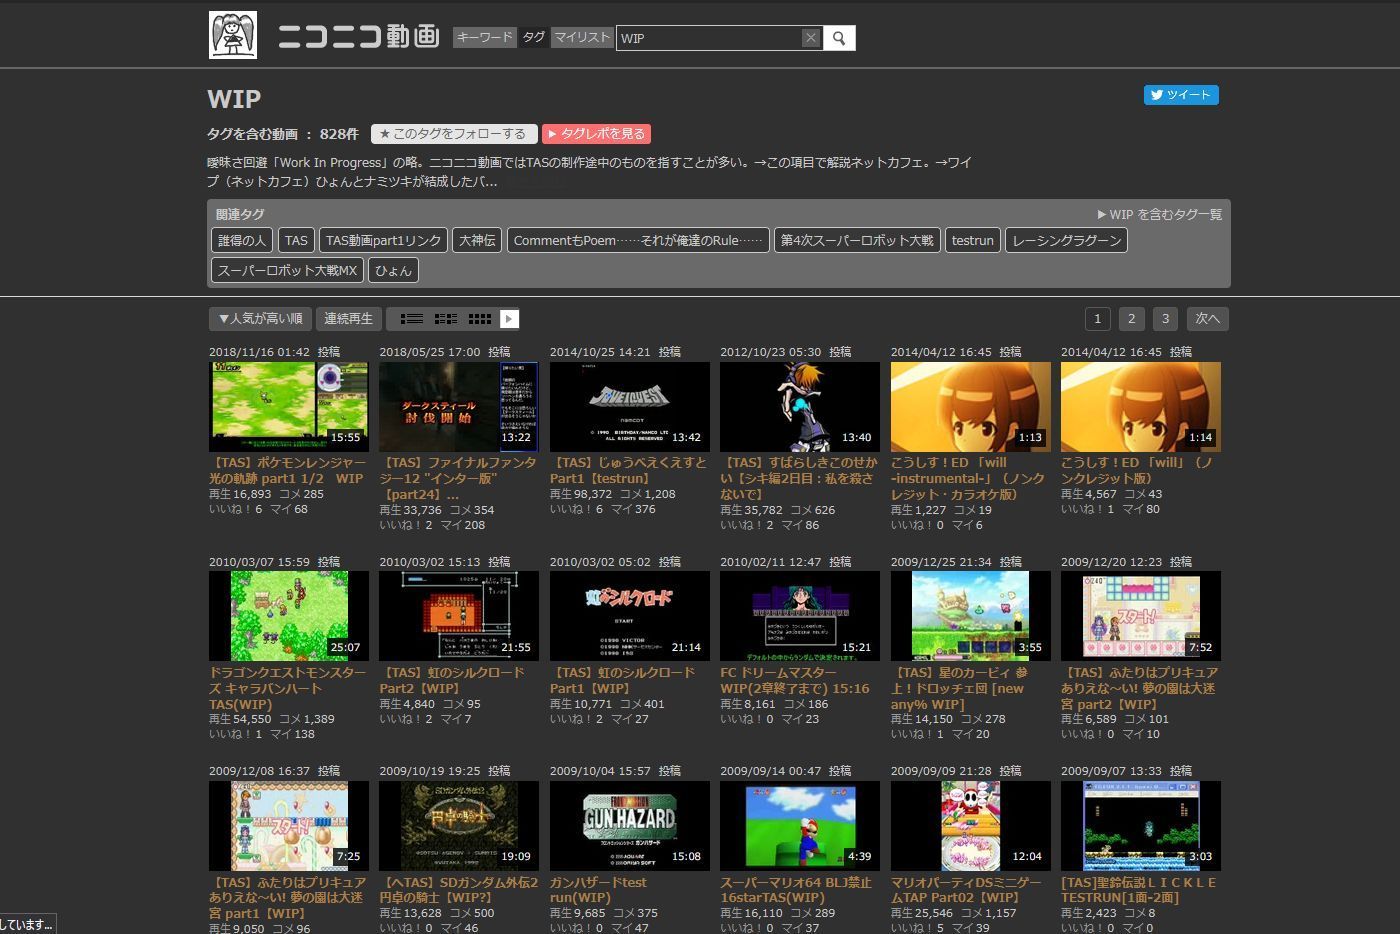This screenshot has height=934, width=1400.
Task: Start 連続再生 continuous playback
Action: [349, 319]
